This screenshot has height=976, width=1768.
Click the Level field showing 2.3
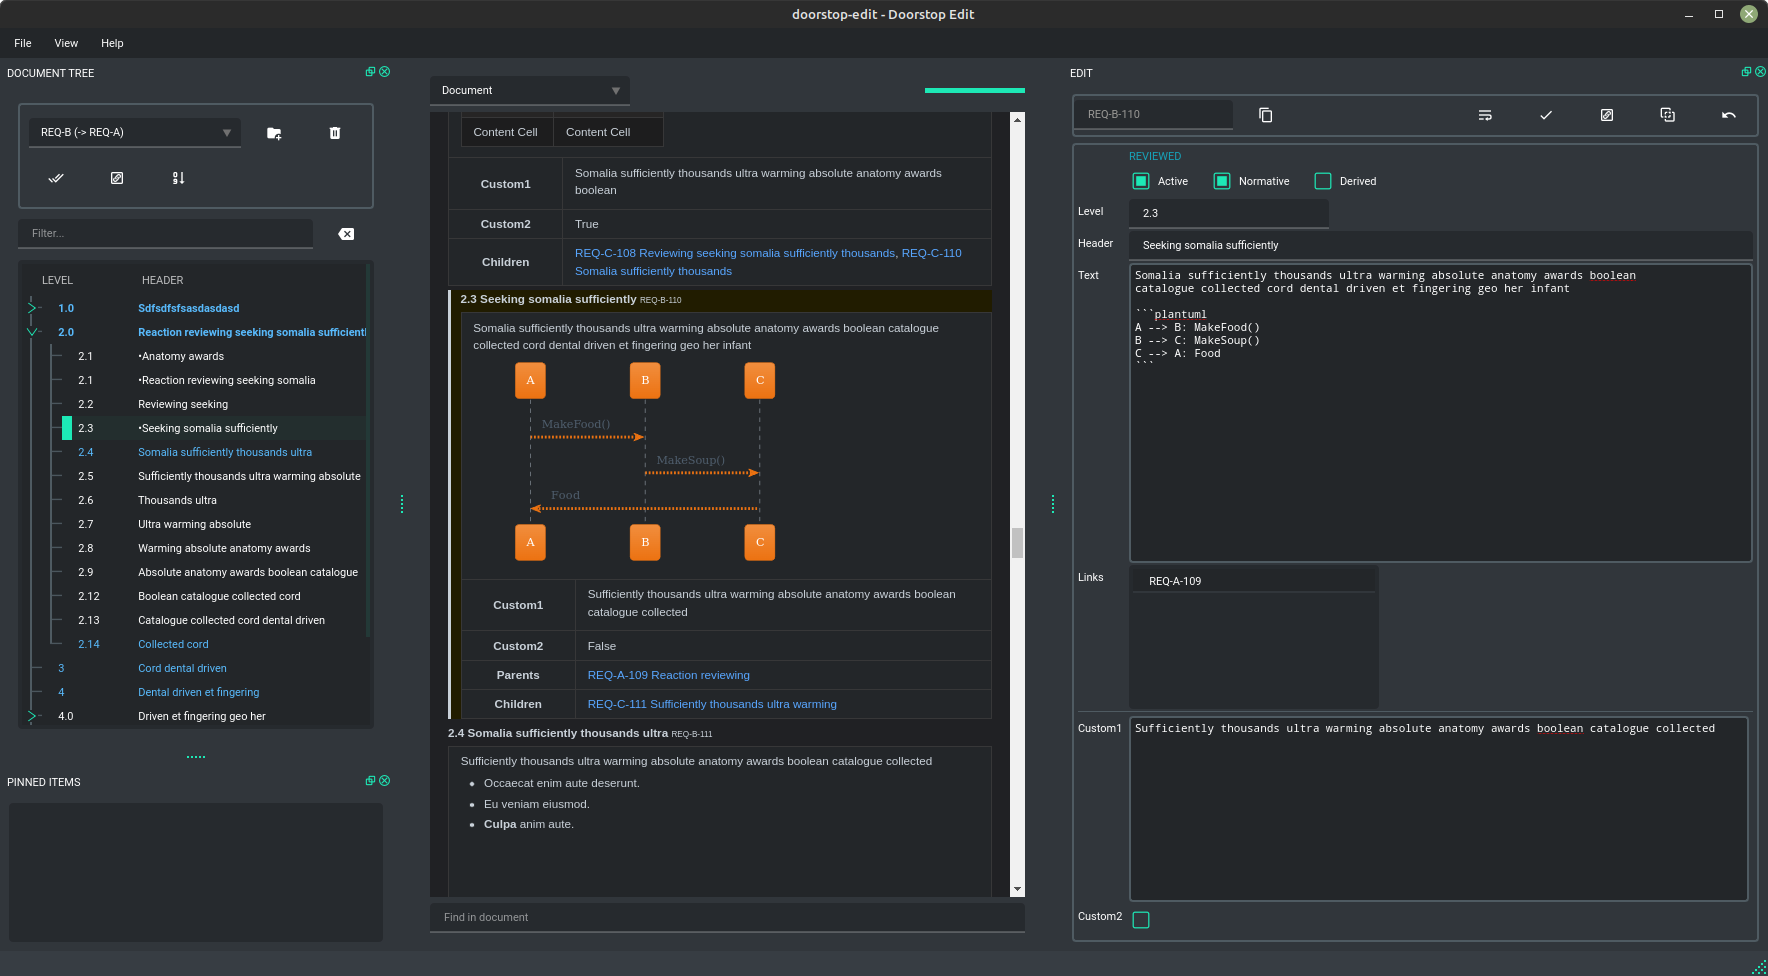point(1229,213)
